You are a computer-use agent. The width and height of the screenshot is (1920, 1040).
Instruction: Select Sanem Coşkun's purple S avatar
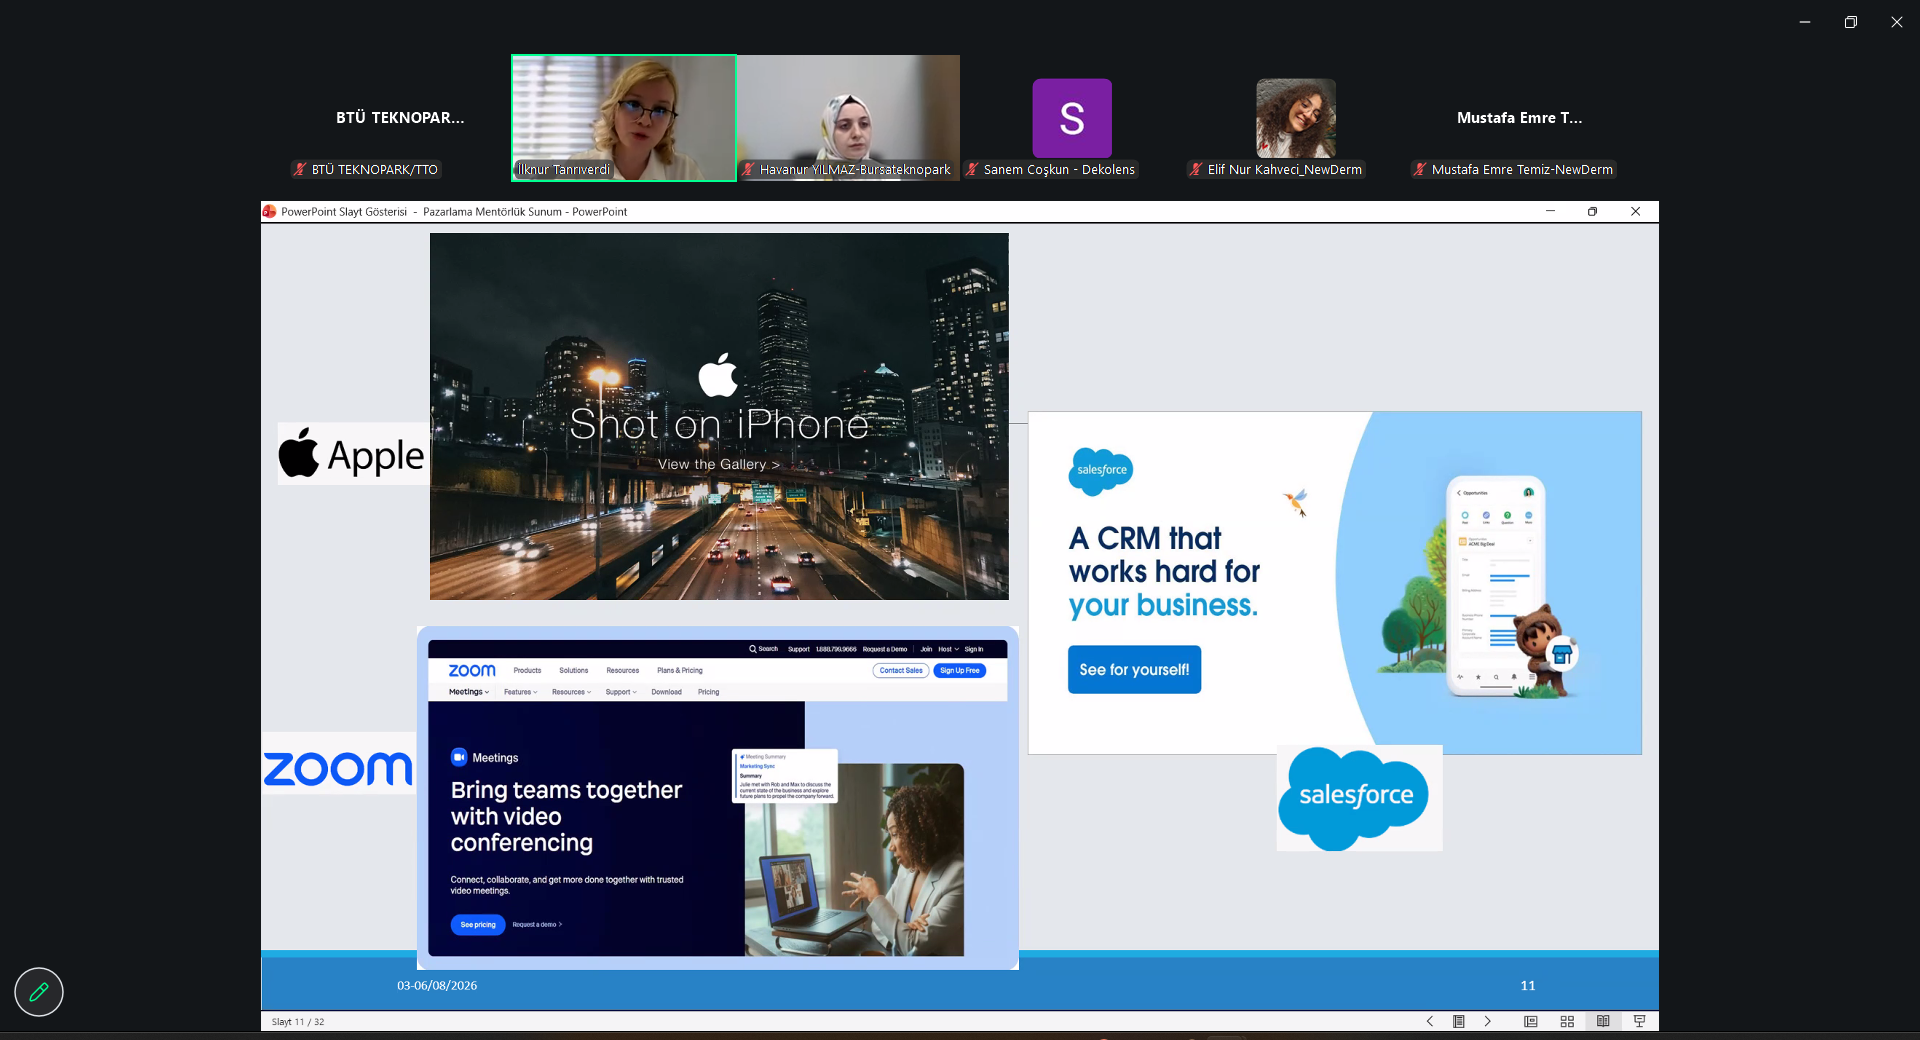[1072, 118]
